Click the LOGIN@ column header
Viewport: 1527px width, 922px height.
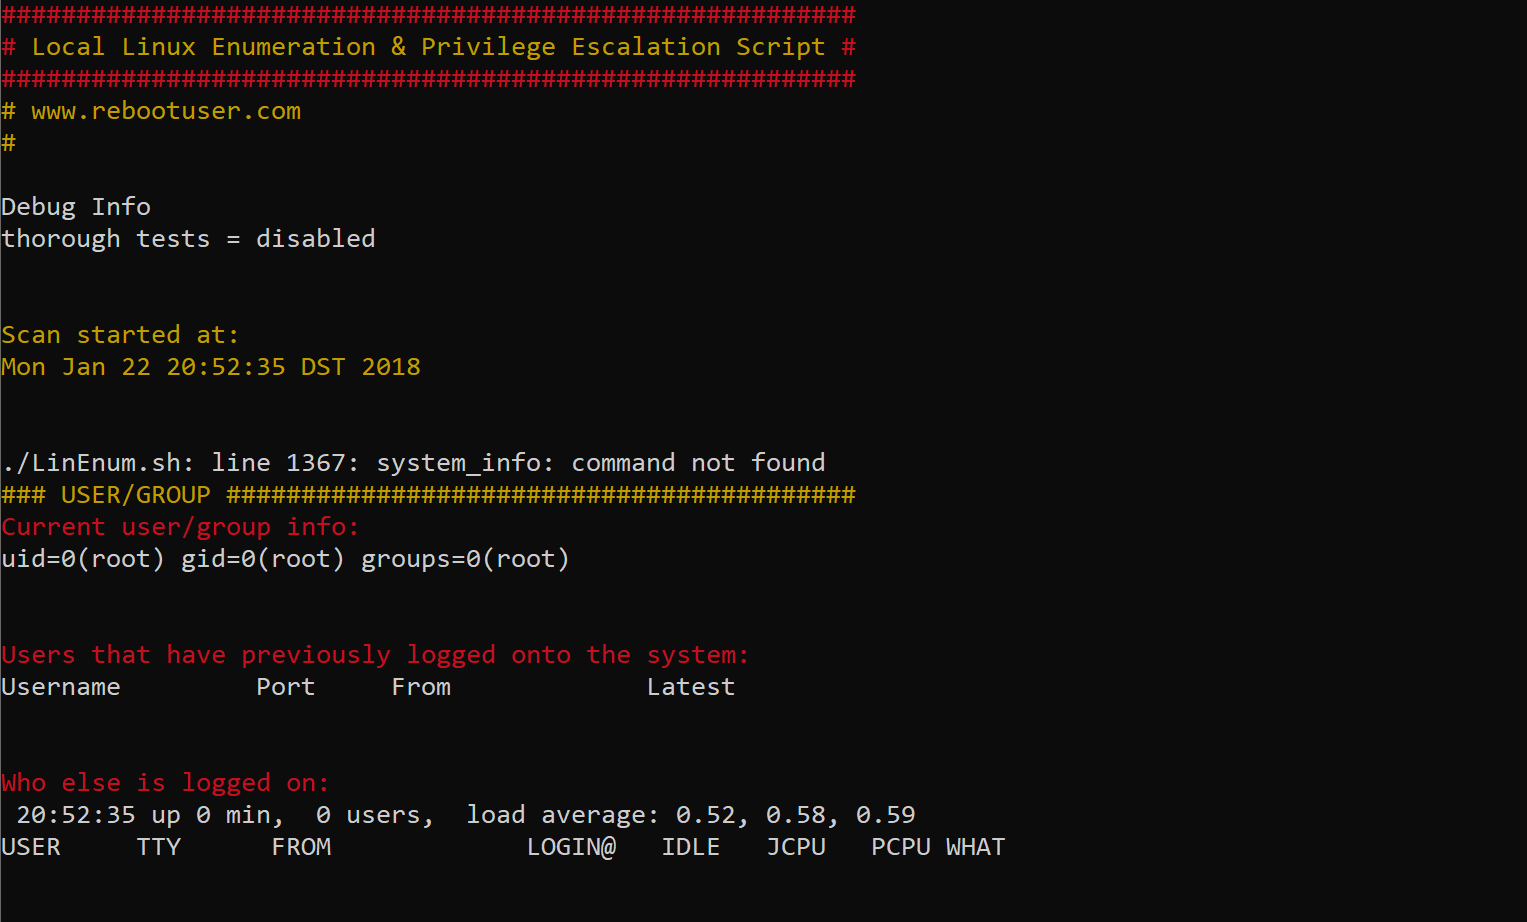572,847
